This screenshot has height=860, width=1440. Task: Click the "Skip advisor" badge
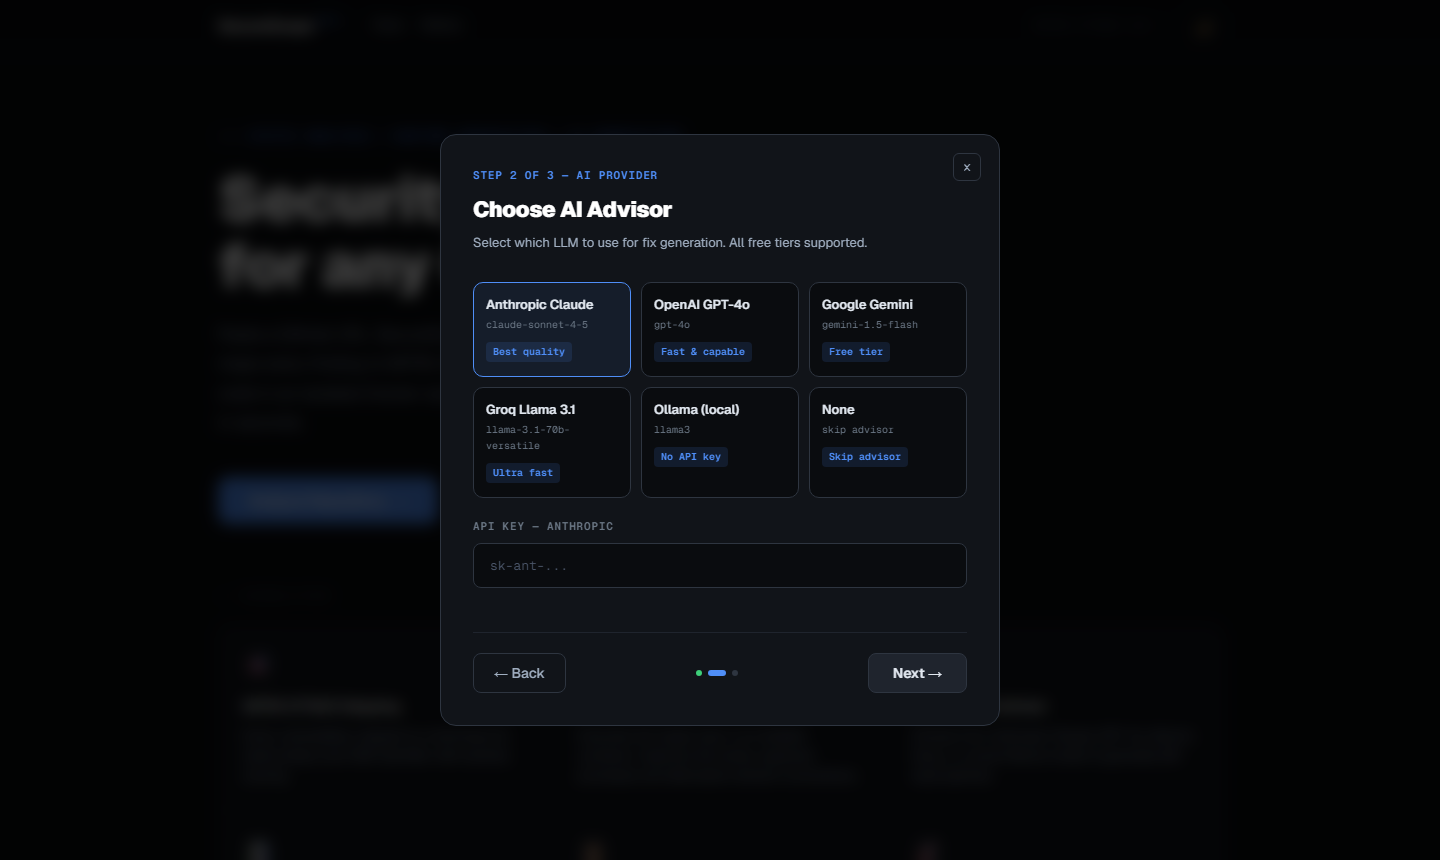865,457
